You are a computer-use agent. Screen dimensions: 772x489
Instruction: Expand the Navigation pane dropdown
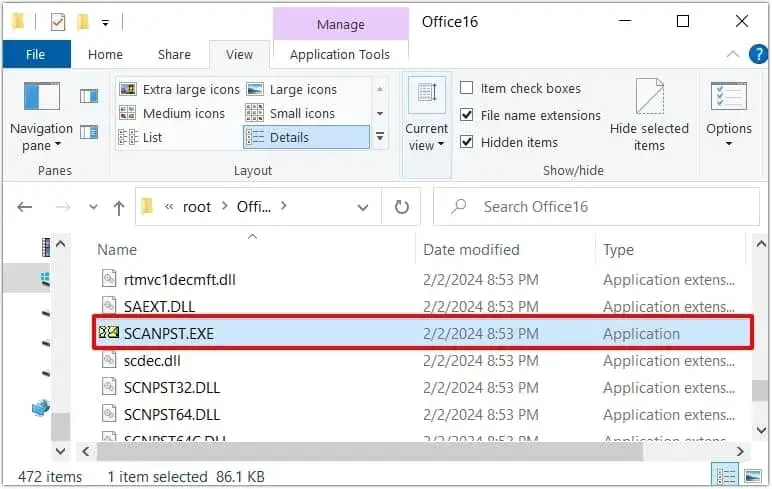click(x=41, y=137)
